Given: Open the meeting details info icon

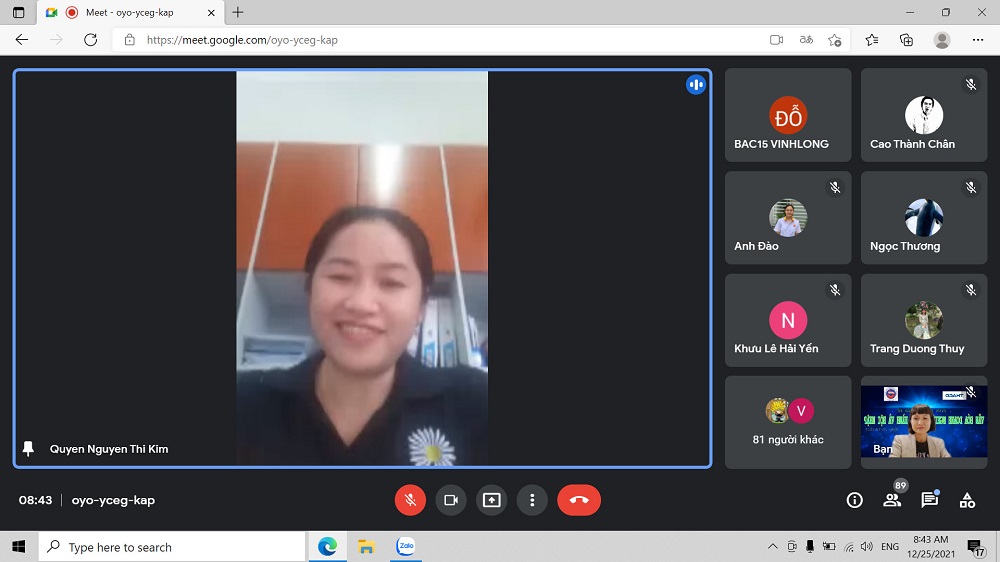Looking at the screenshot, I should [854, 500].
